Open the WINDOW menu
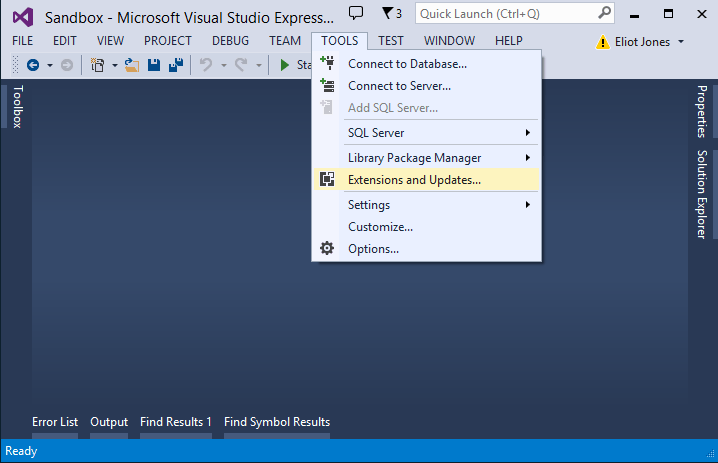The image size is (718, 463). [449, 41]
